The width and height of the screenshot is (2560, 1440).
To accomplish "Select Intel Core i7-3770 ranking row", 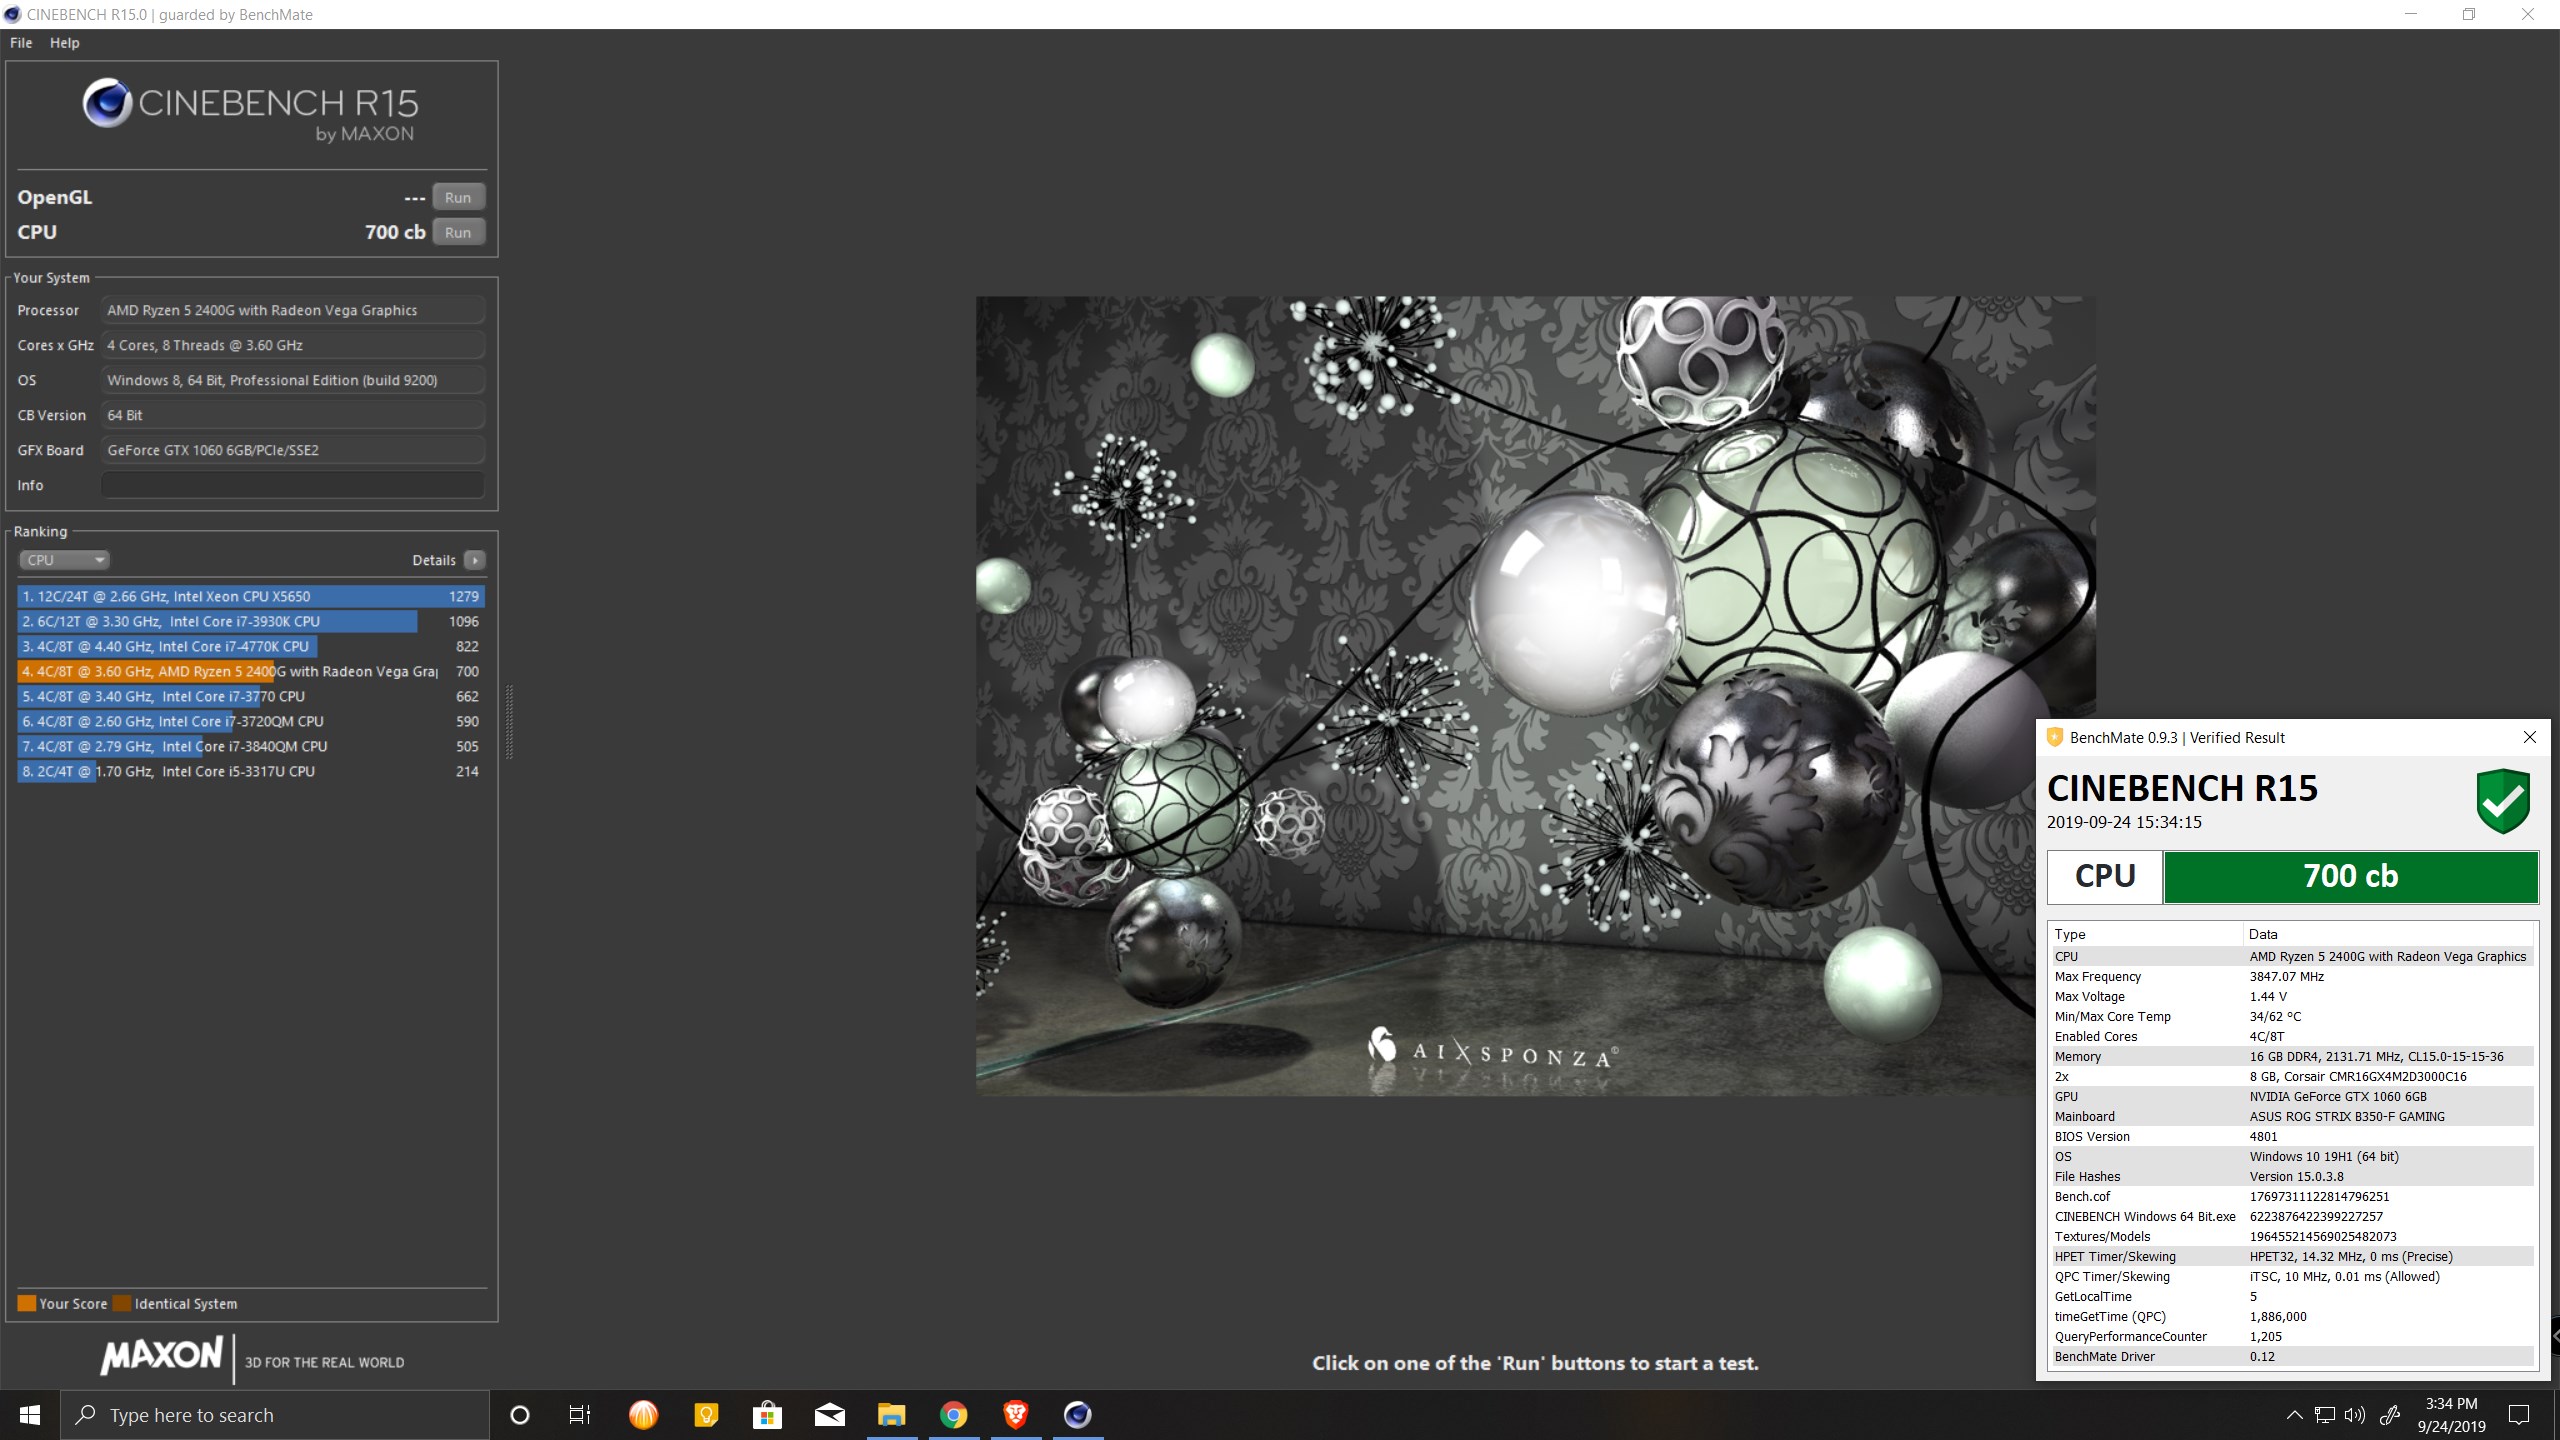I will pos(251,696).
